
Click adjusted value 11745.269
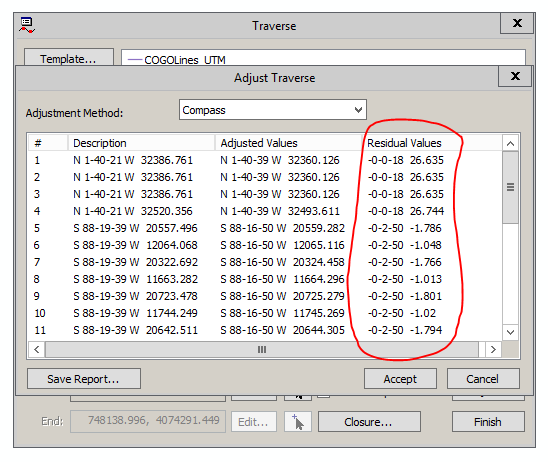coord(319,313)
